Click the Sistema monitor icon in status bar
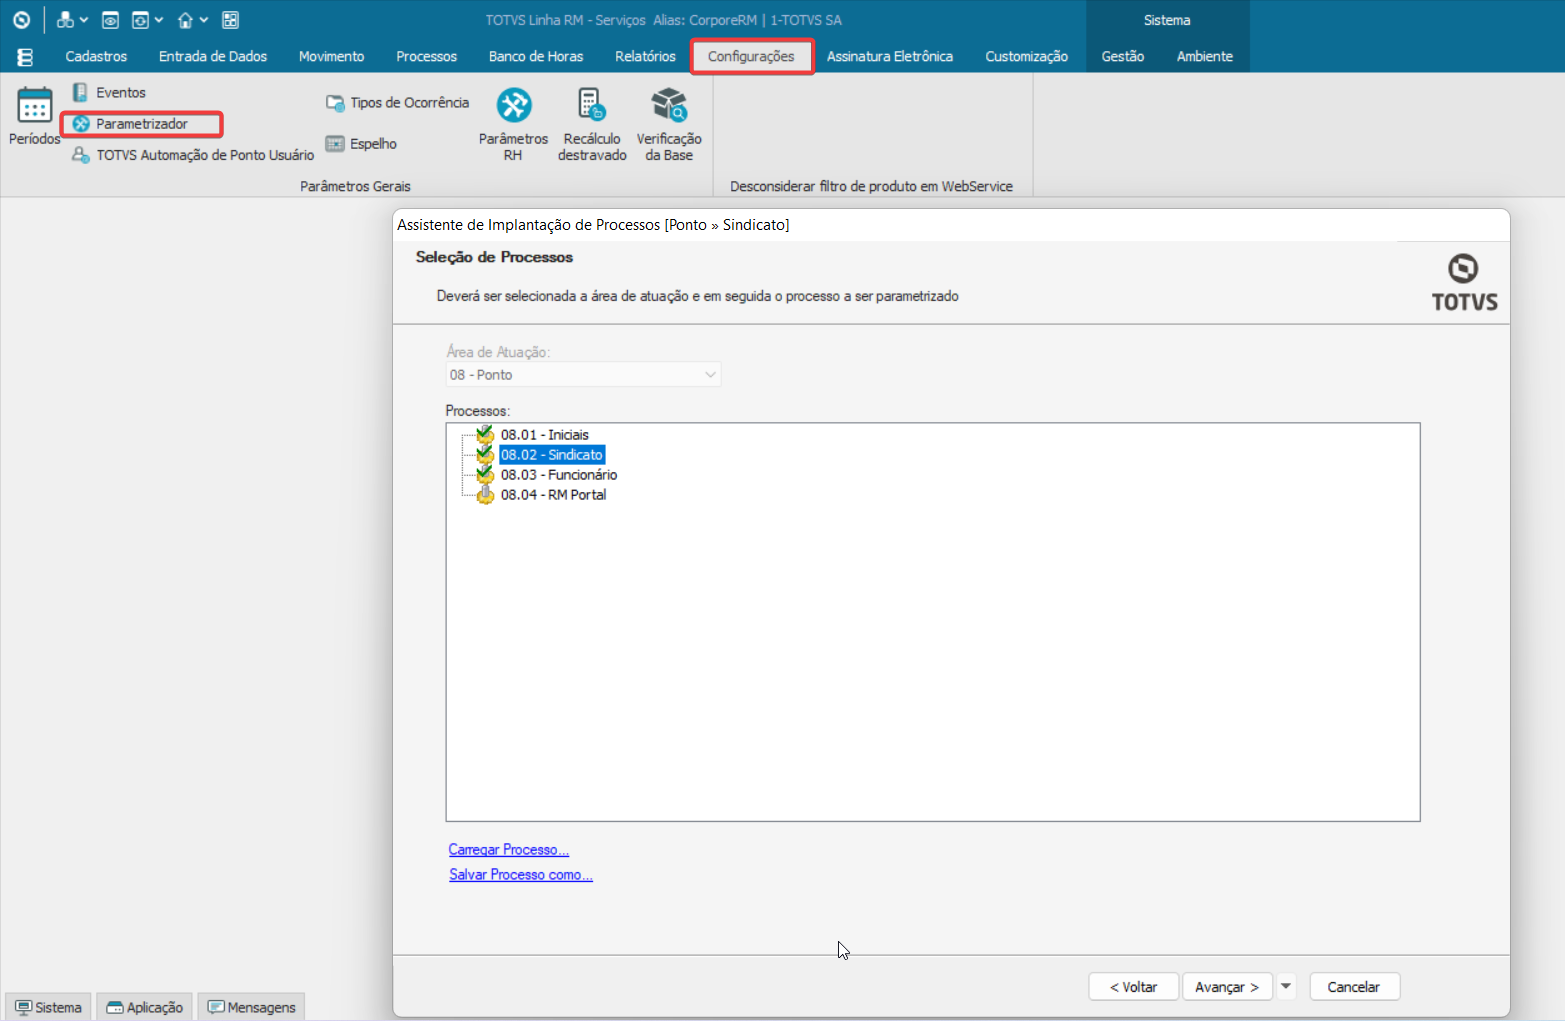This screenshot has height=1021, width=1565. [23, 1007]
